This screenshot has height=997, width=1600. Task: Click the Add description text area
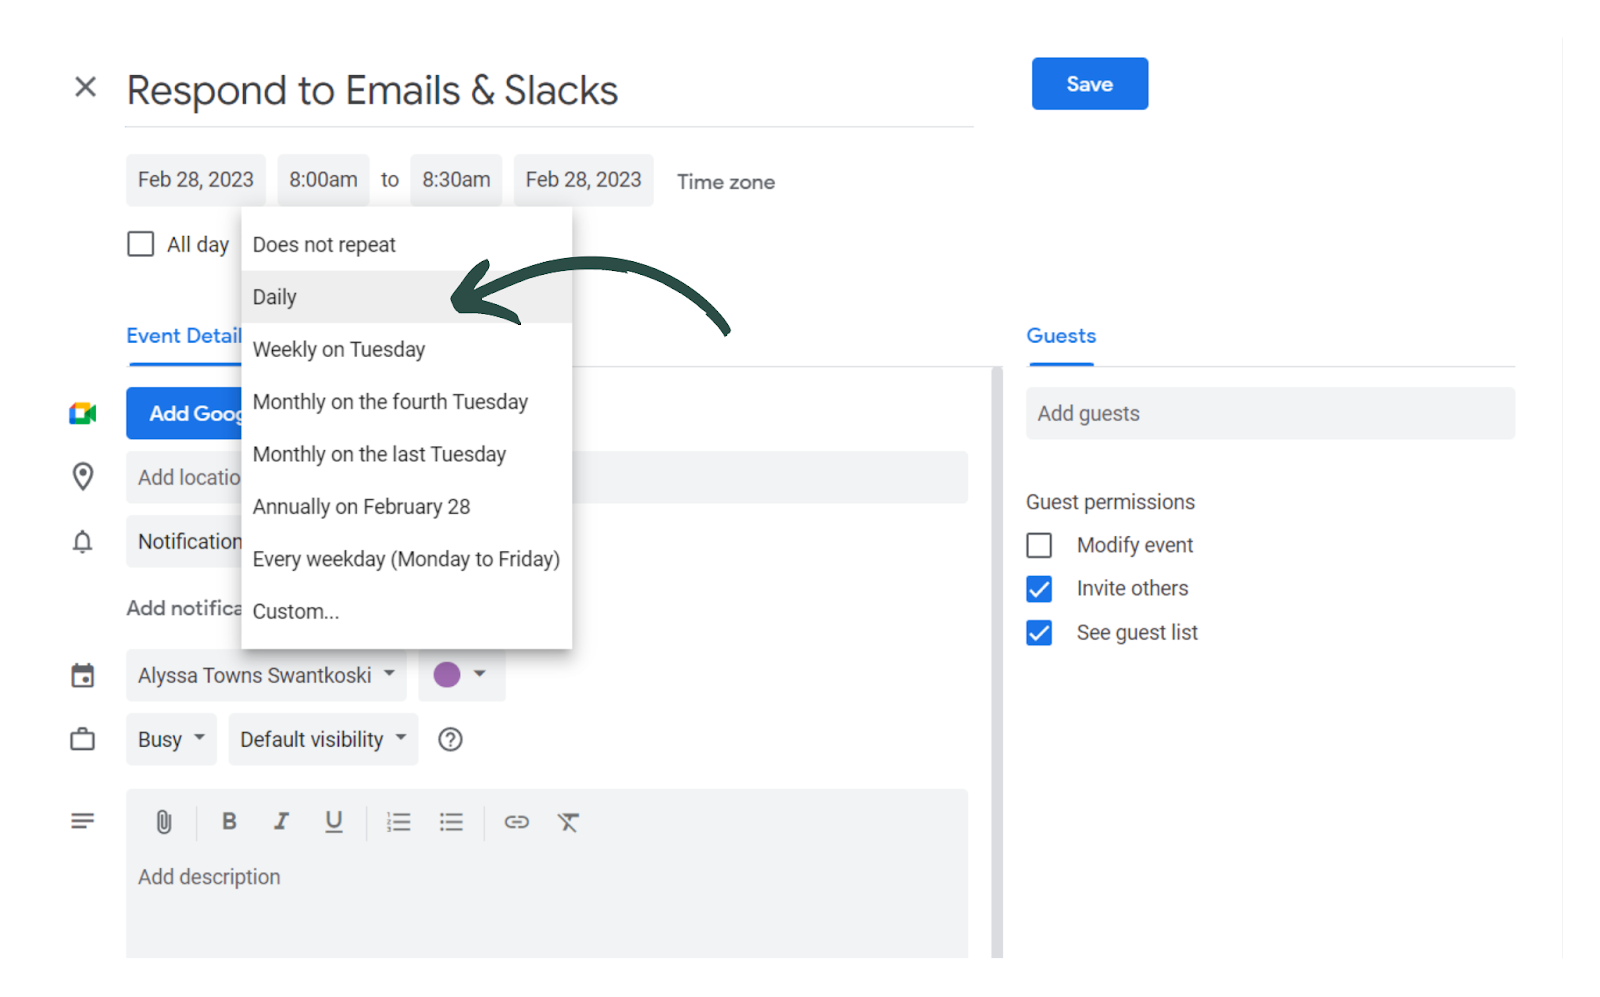[x=547, y=877]
